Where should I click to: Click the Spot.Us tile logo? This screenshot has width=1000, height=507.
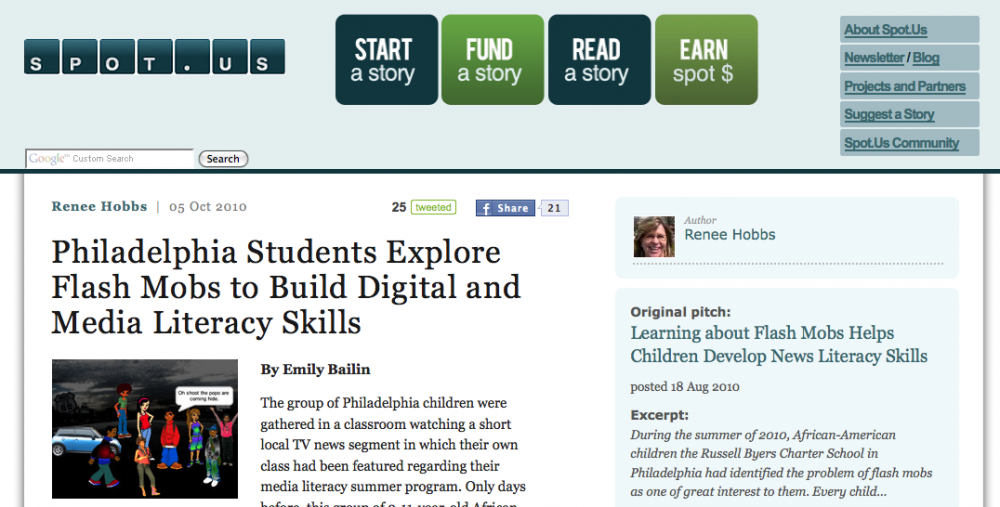point(154,57)
